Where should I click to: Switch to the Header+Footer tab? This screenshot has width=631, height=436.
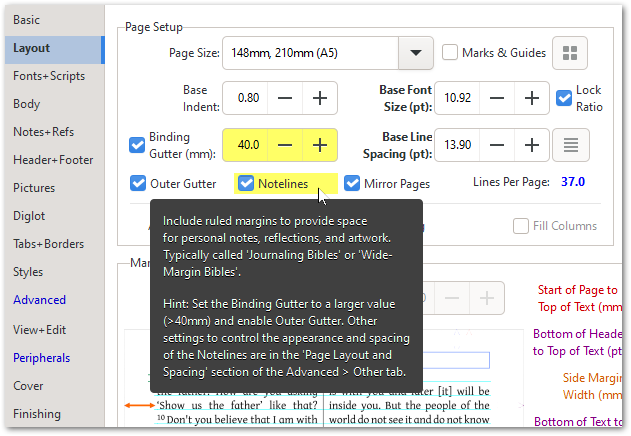point(54,160)
